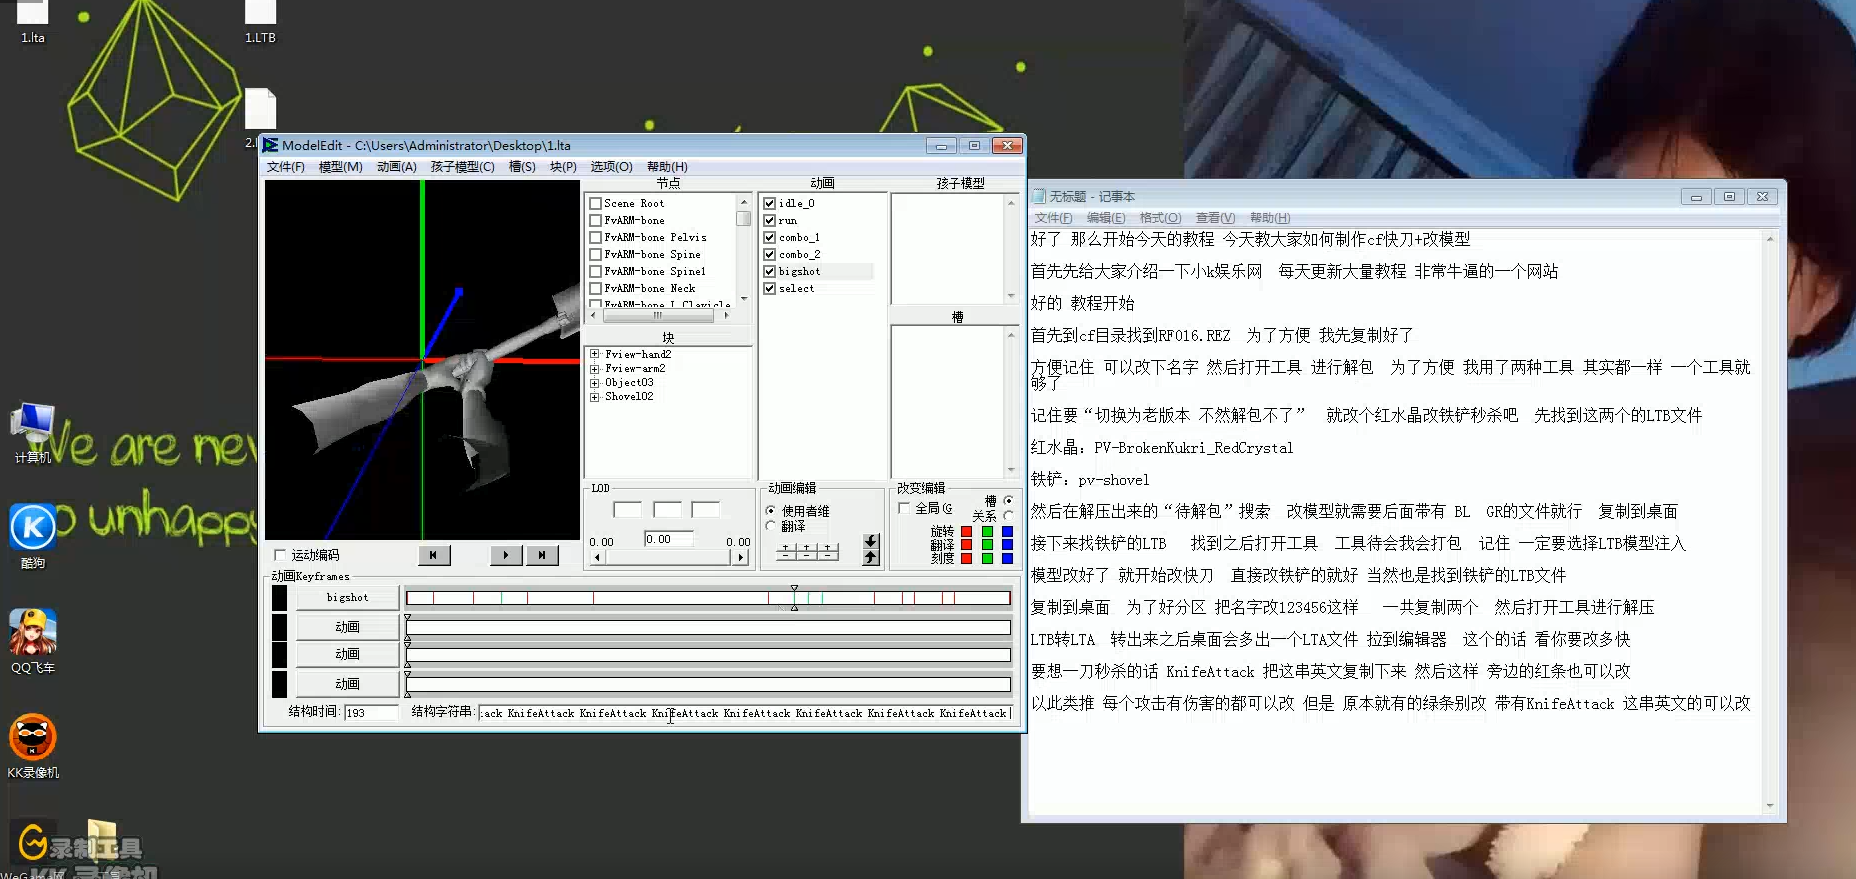
Task: Check the Scene Root node checkbox
Action: click(x=596, y=204)
